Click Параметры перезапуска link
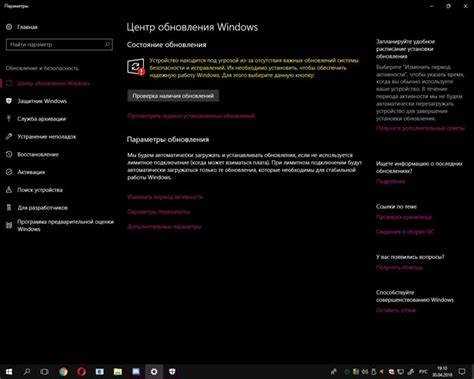The width and height of the screenshot is (474, 379). 159,212
